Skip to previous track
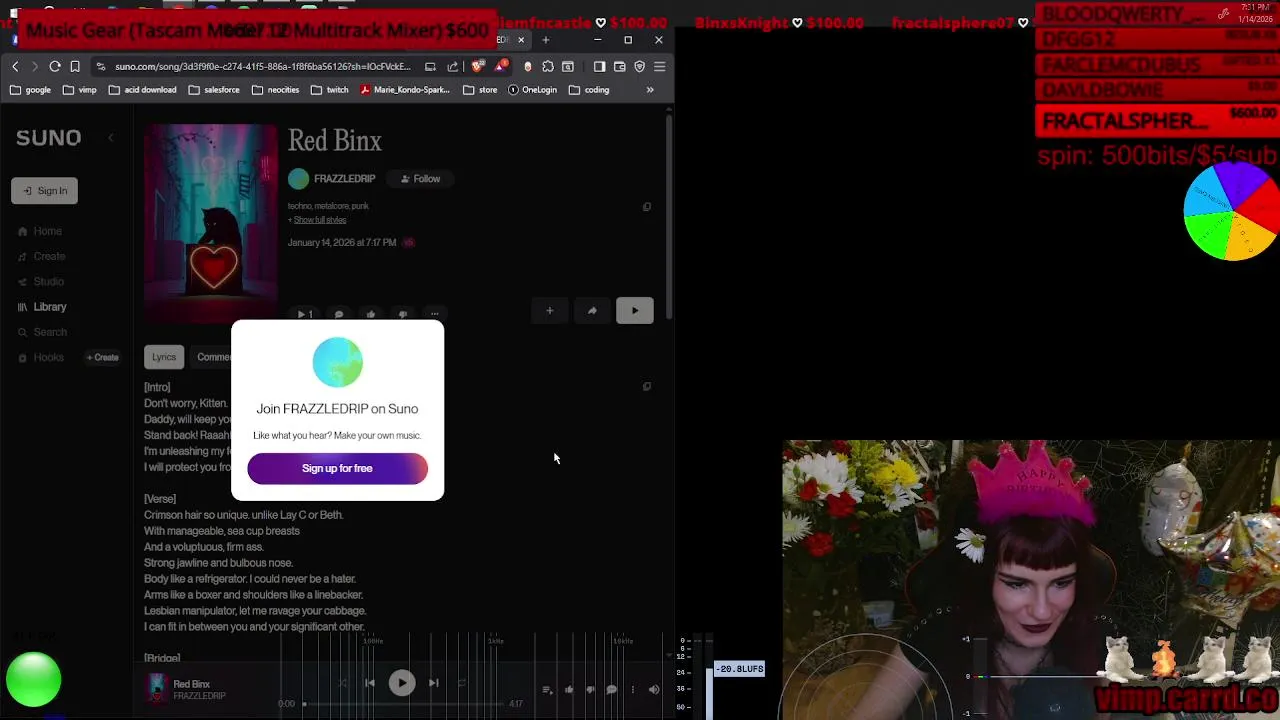Viewport: 1280px width, 720px height. [x=369, y=683]
